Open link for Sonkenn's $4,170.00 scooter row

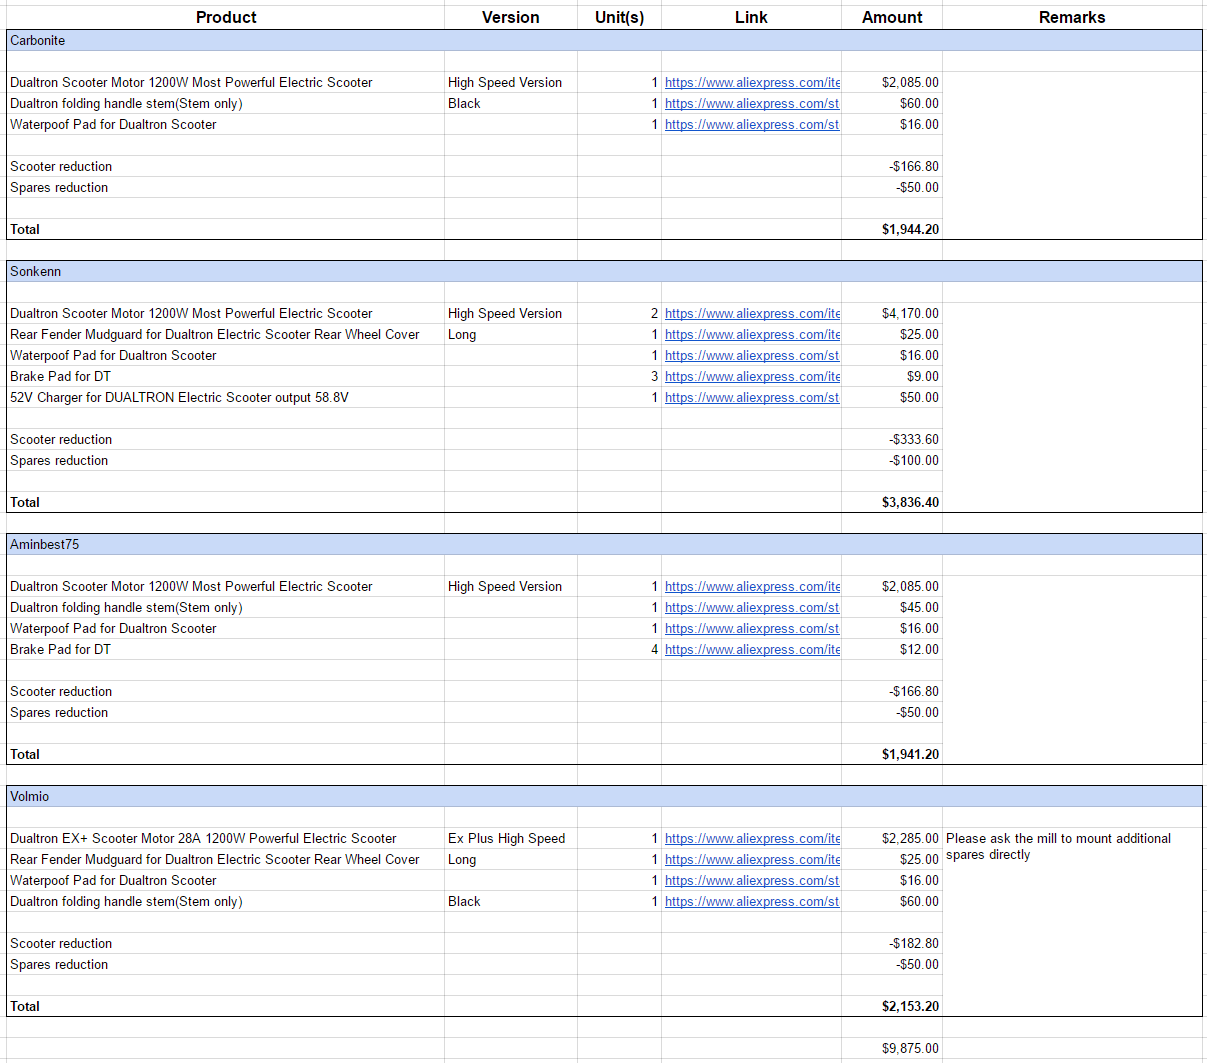[x=752, y=314]
